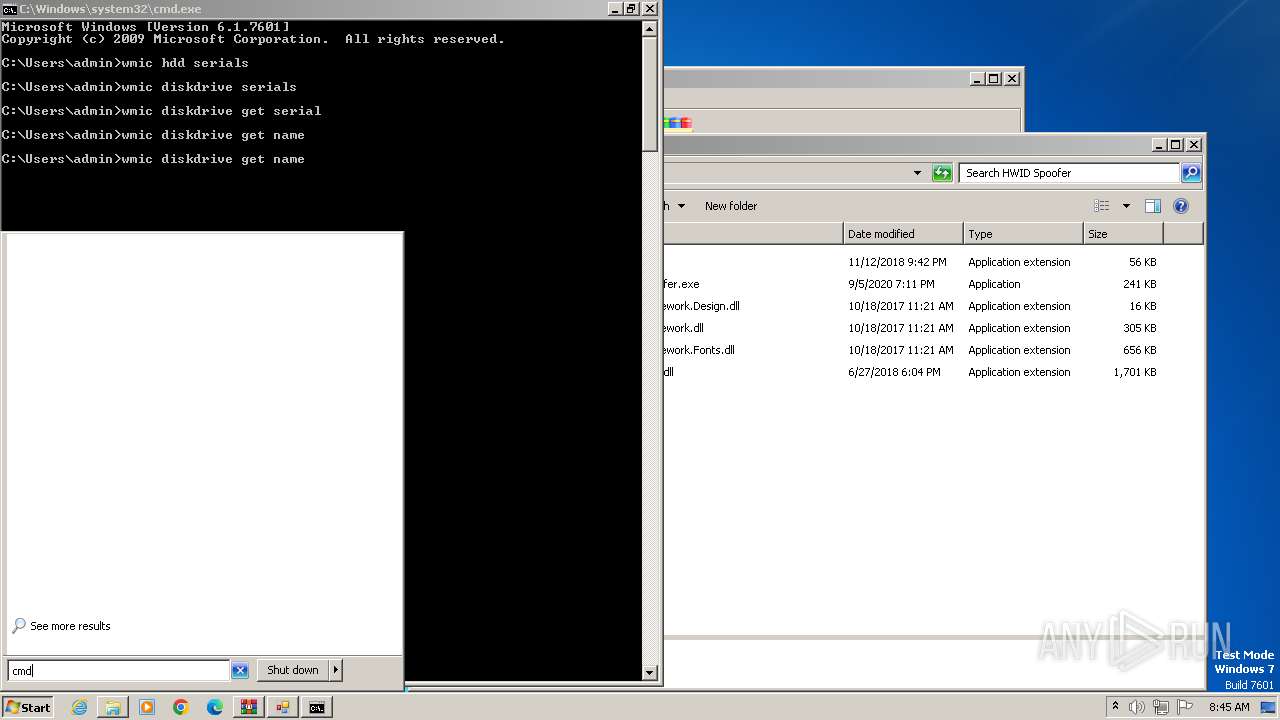The width and height of the screenshot is (1280, 720).
Task: Focus the Start menu search box
Action: click(119, 671)
